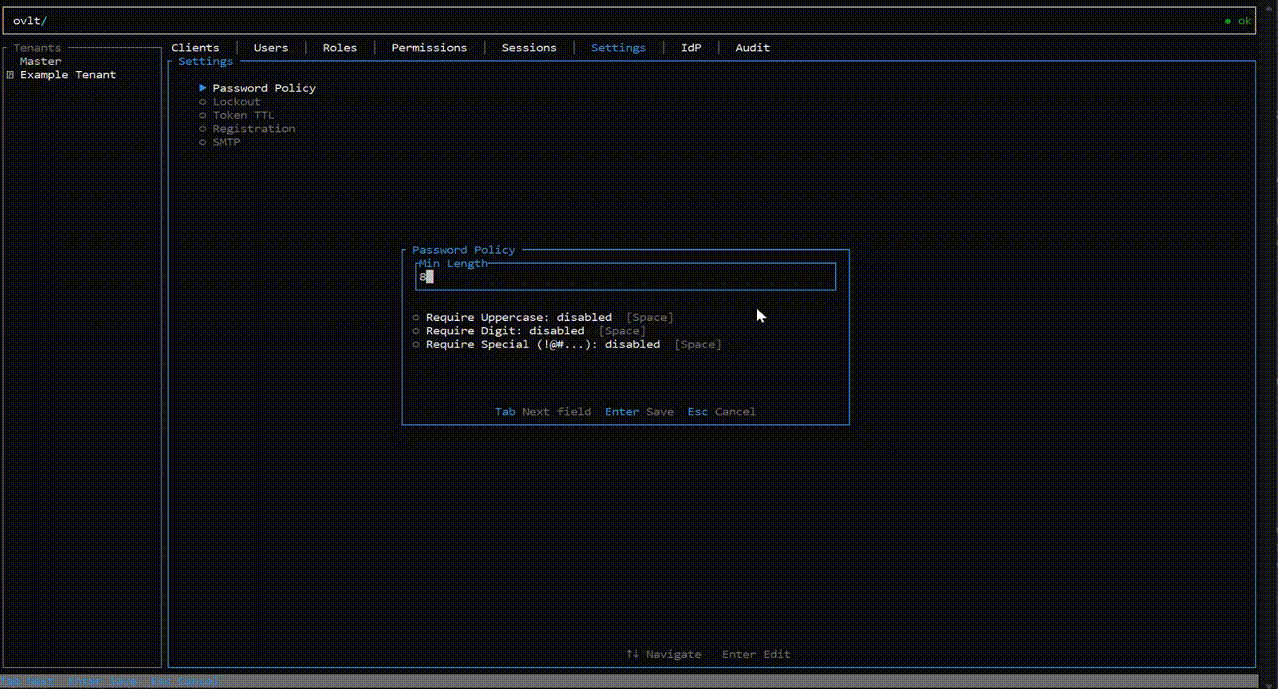This screenshot has width=1278, height=689.
Task: Select the Example Tenant entry
Action: [68, 74]
